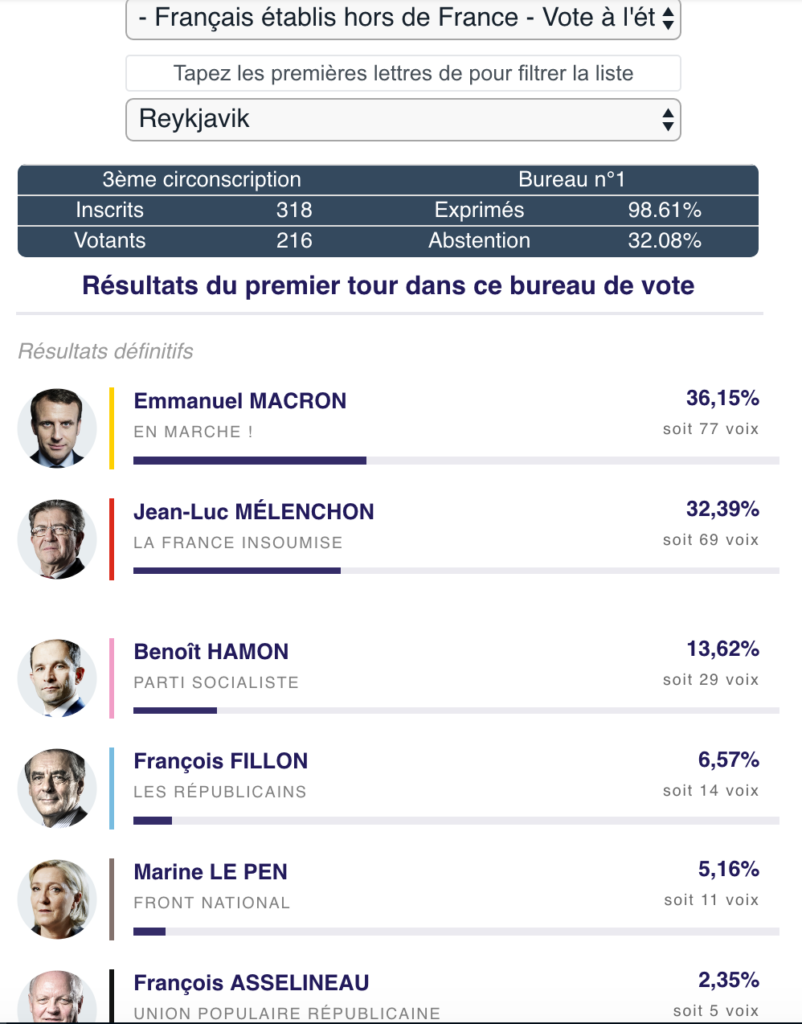Click the Benoît HAMON name
This screenshot has height=1024, width=802.
211,652
